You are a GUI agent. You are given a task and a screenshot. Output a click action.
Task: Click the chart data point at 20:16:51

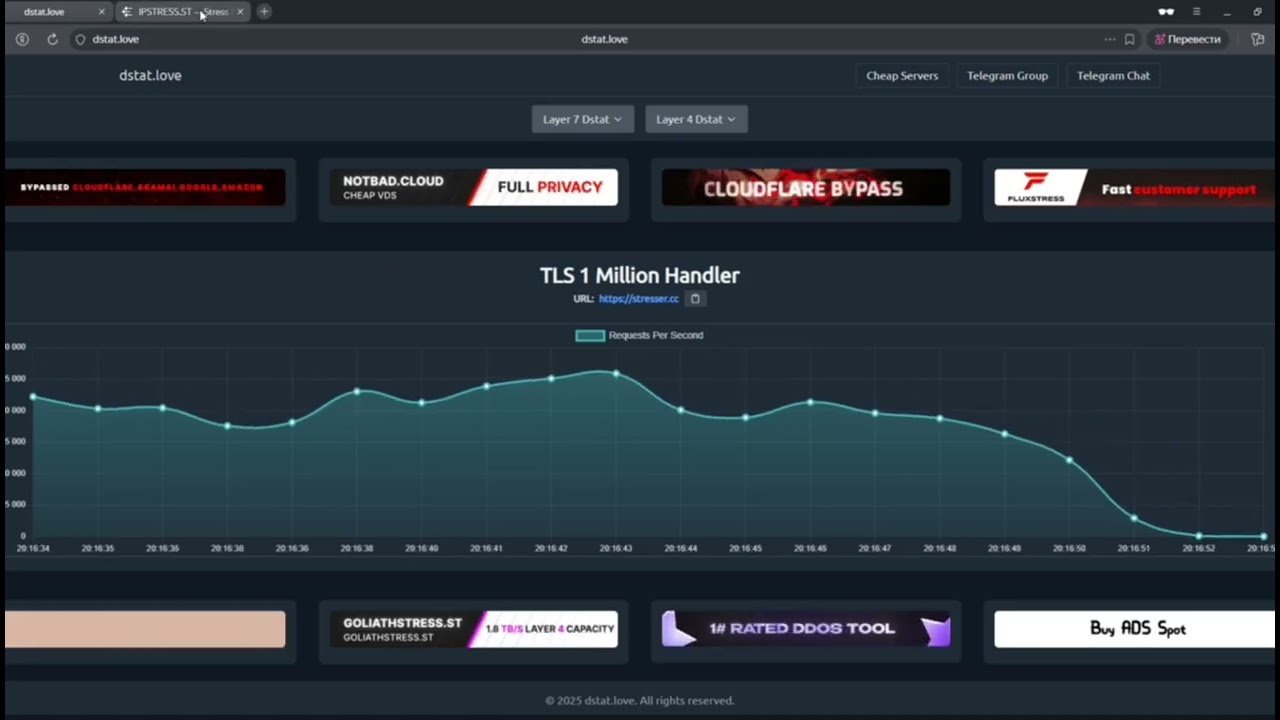point(1134,518)
